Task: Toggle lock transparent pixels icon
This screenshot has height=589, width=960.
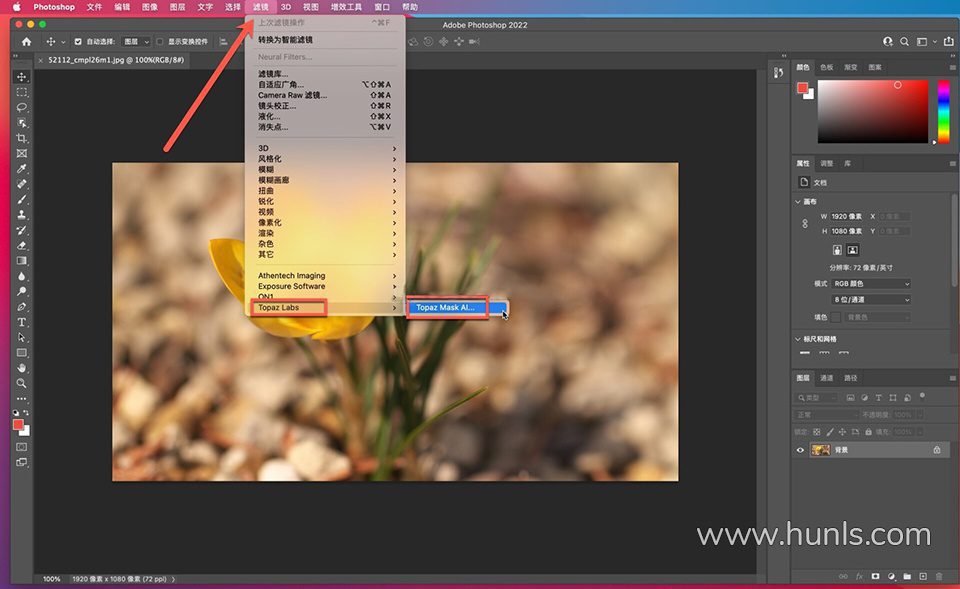Action: point(816,432)
